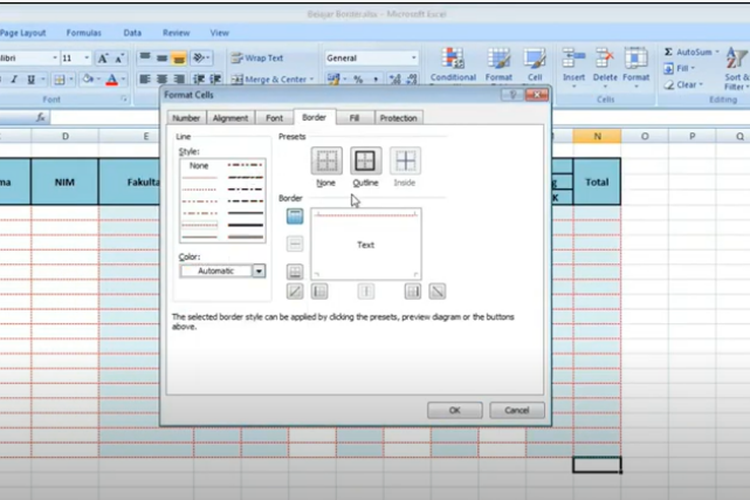750x500 pixels.
Task: Switch to the Fill tab
Action: pyautogui.click(x=354, y=118)
